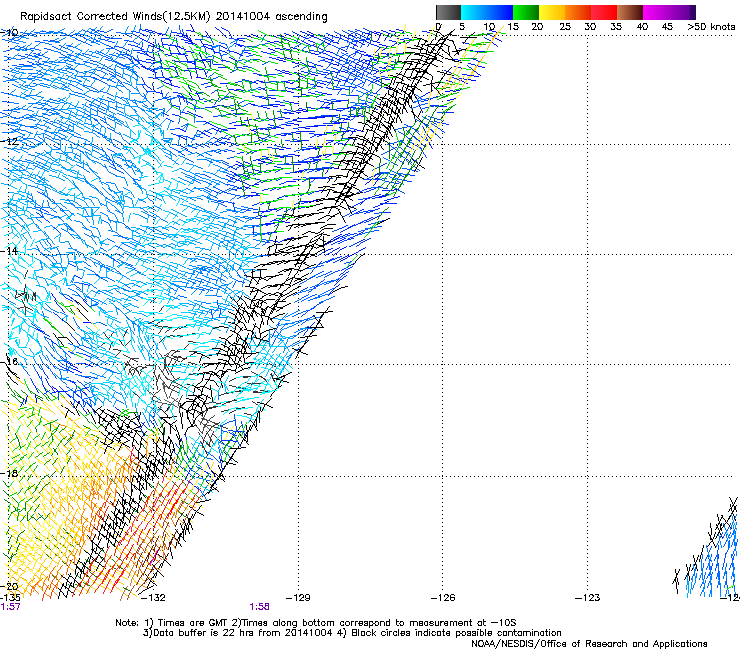This screenshot has width=740, height=650.
Task: Click the '20141004 ascending' date text
Action: click(x=272, y=17)
